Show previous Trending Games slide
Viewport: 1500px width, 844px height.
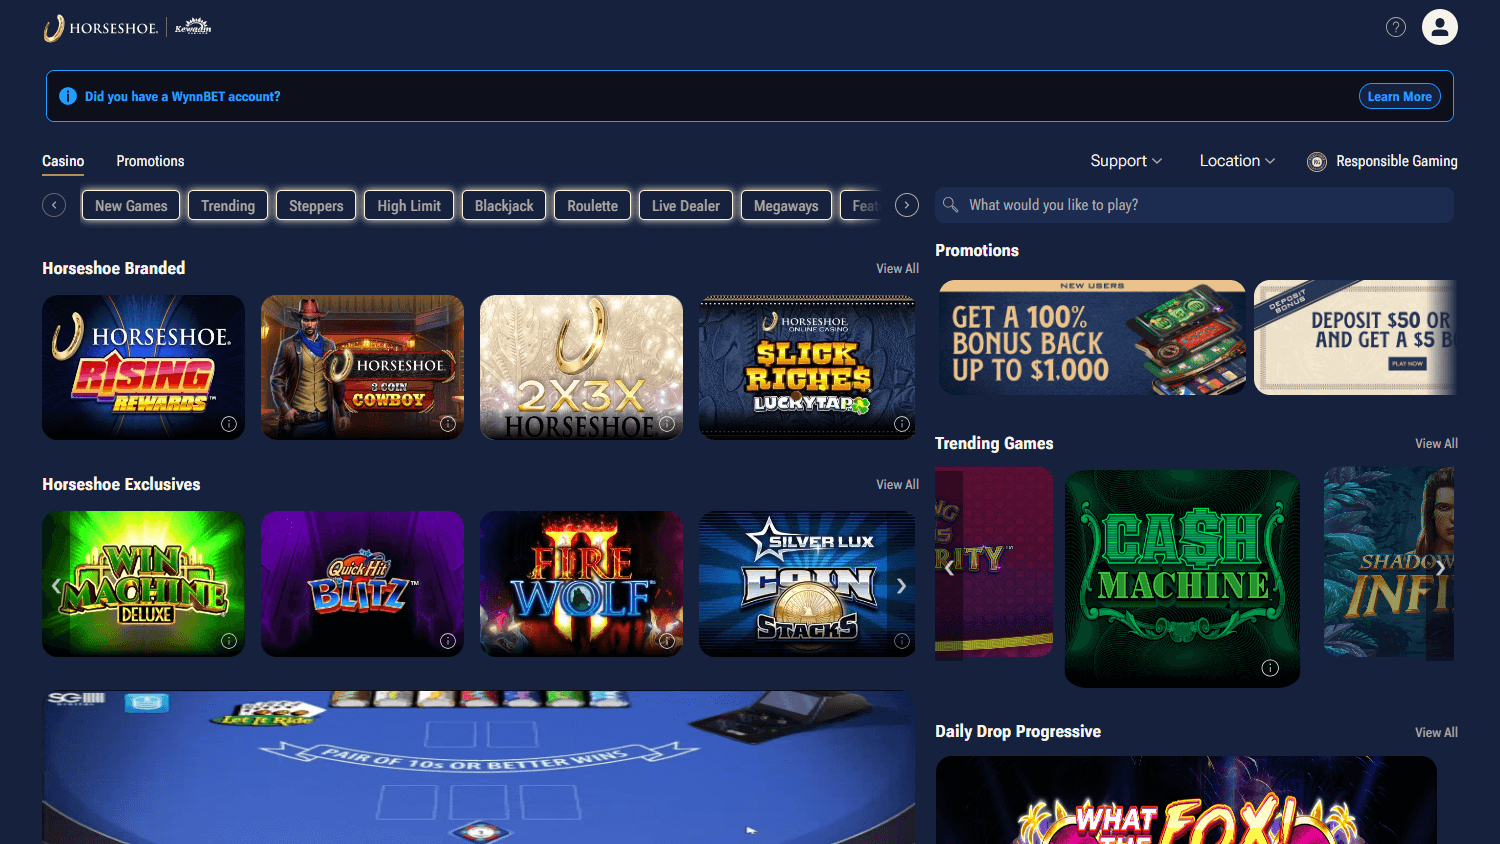(949, 568)
